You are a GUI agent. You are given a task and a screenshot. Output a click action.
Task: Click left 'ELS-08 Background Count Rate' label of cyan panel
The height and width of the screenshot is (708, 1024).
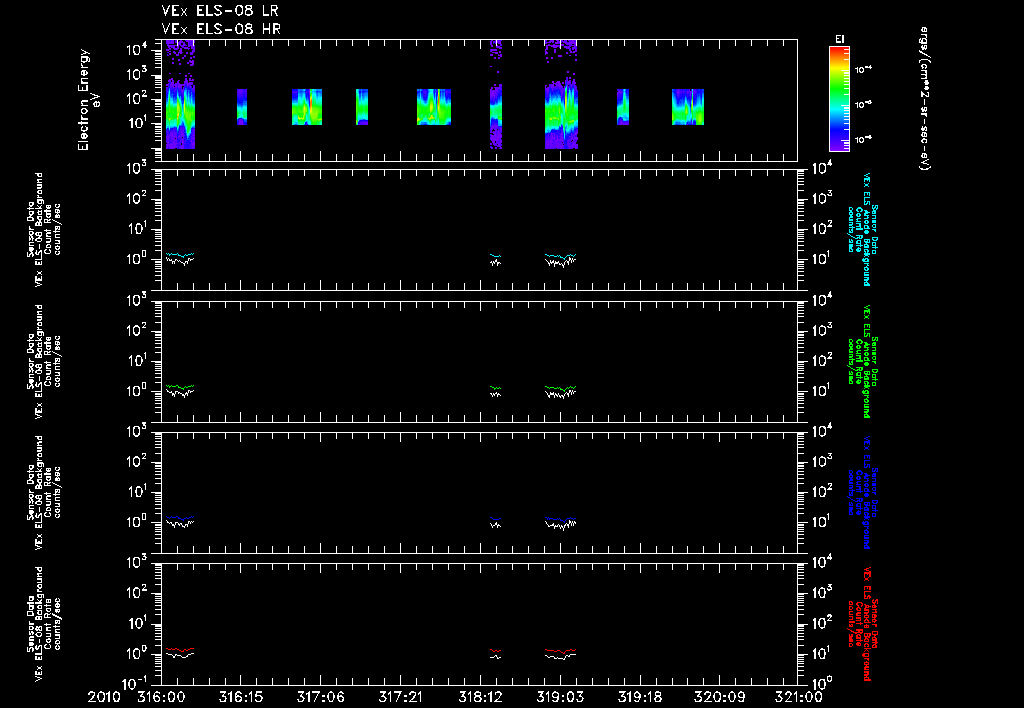44,229
